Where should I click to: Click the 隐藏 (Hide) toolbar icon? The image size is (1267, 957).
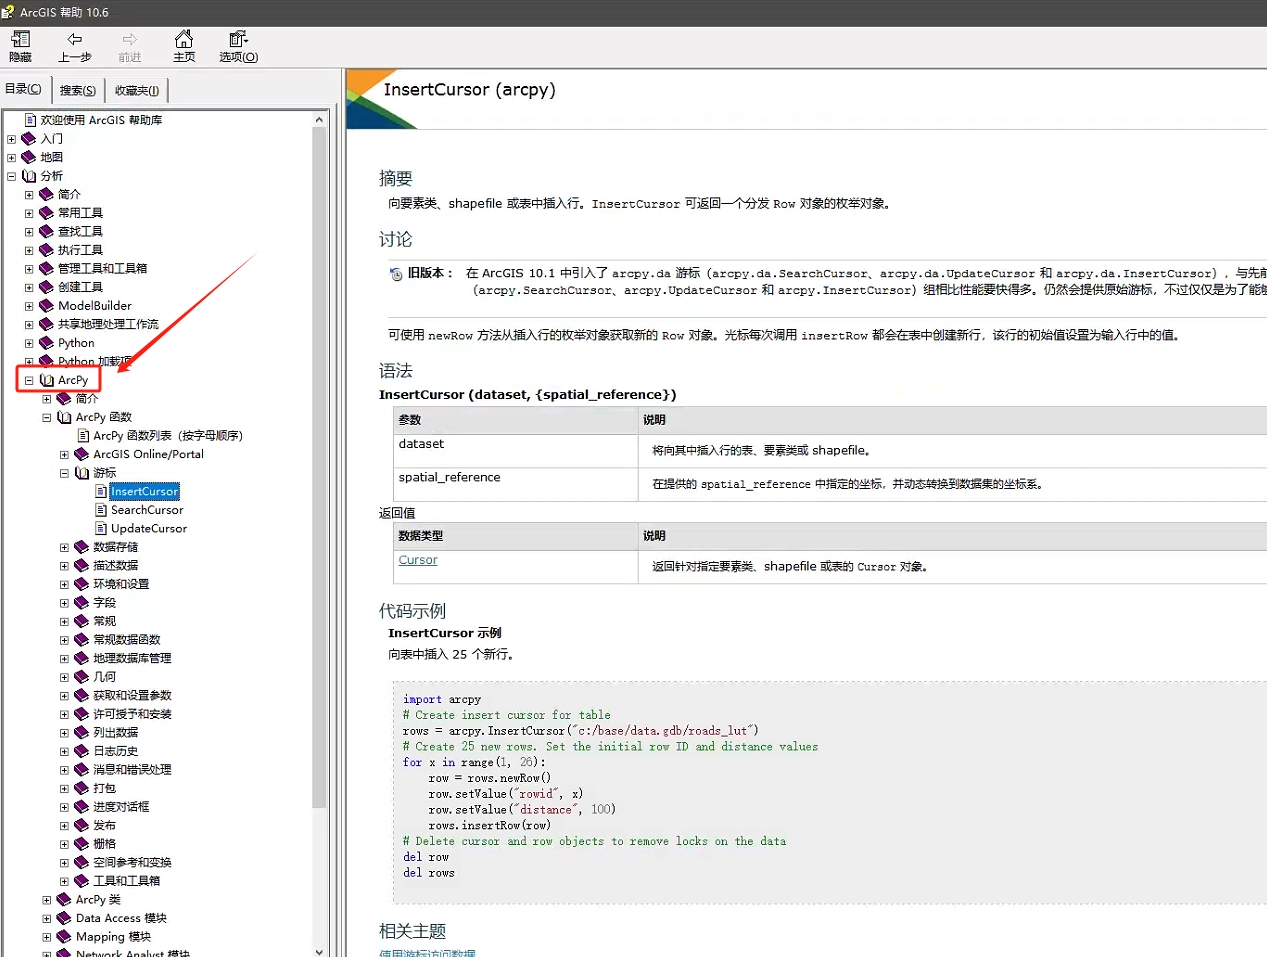(x=20, y=39)
